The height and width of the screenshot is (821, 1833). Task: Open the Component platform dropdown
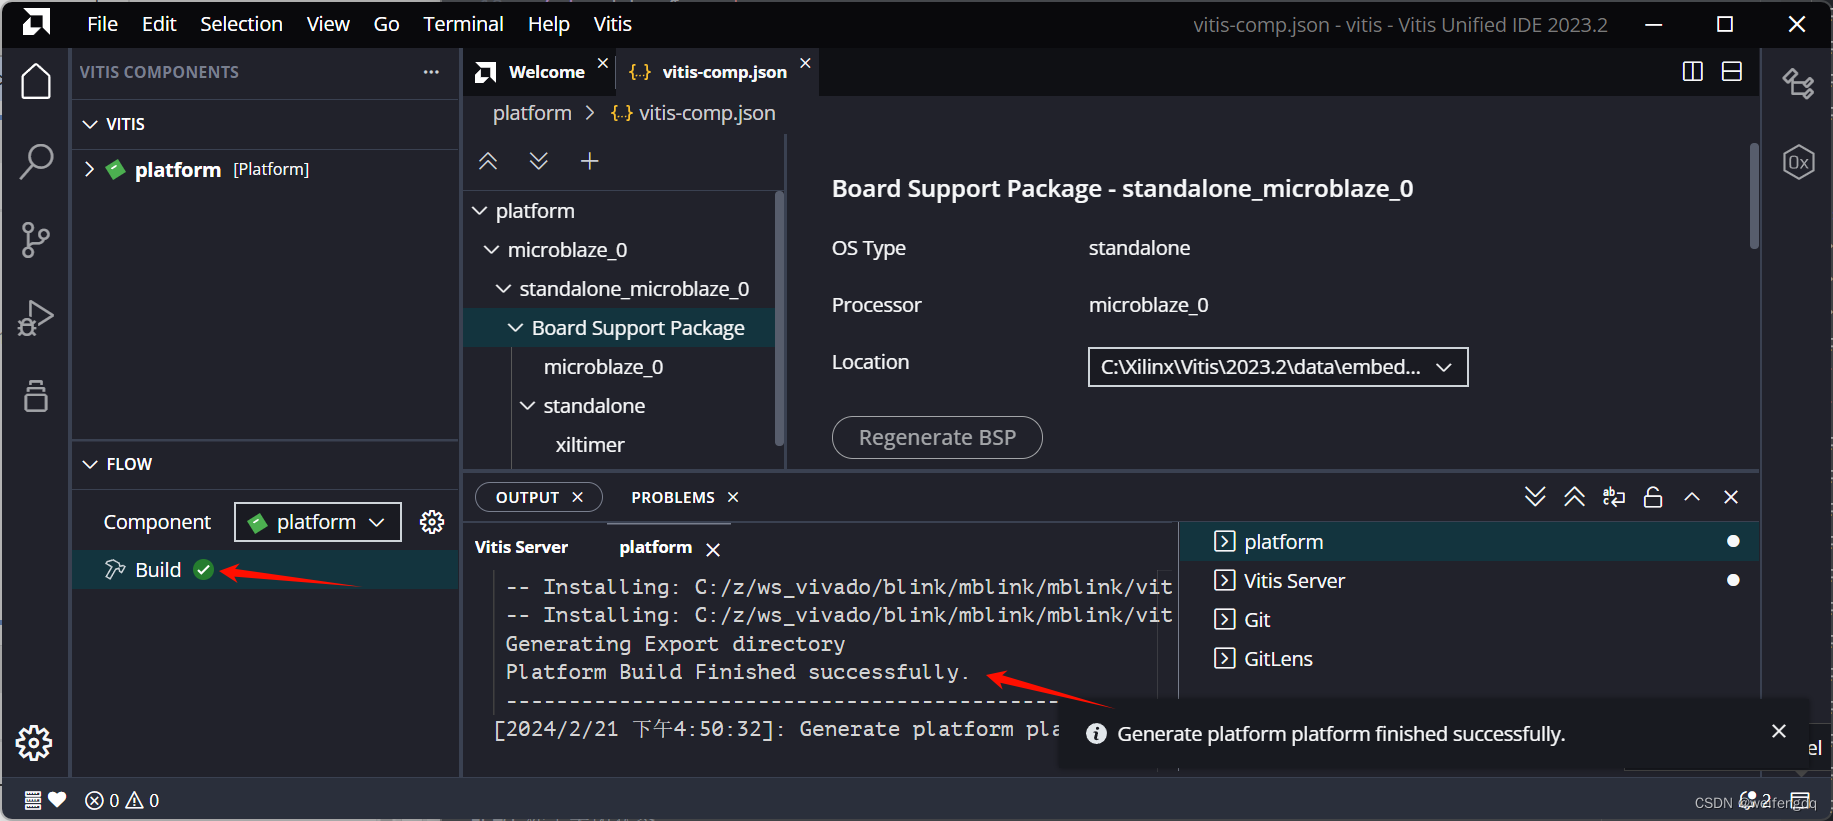point(318,522)
